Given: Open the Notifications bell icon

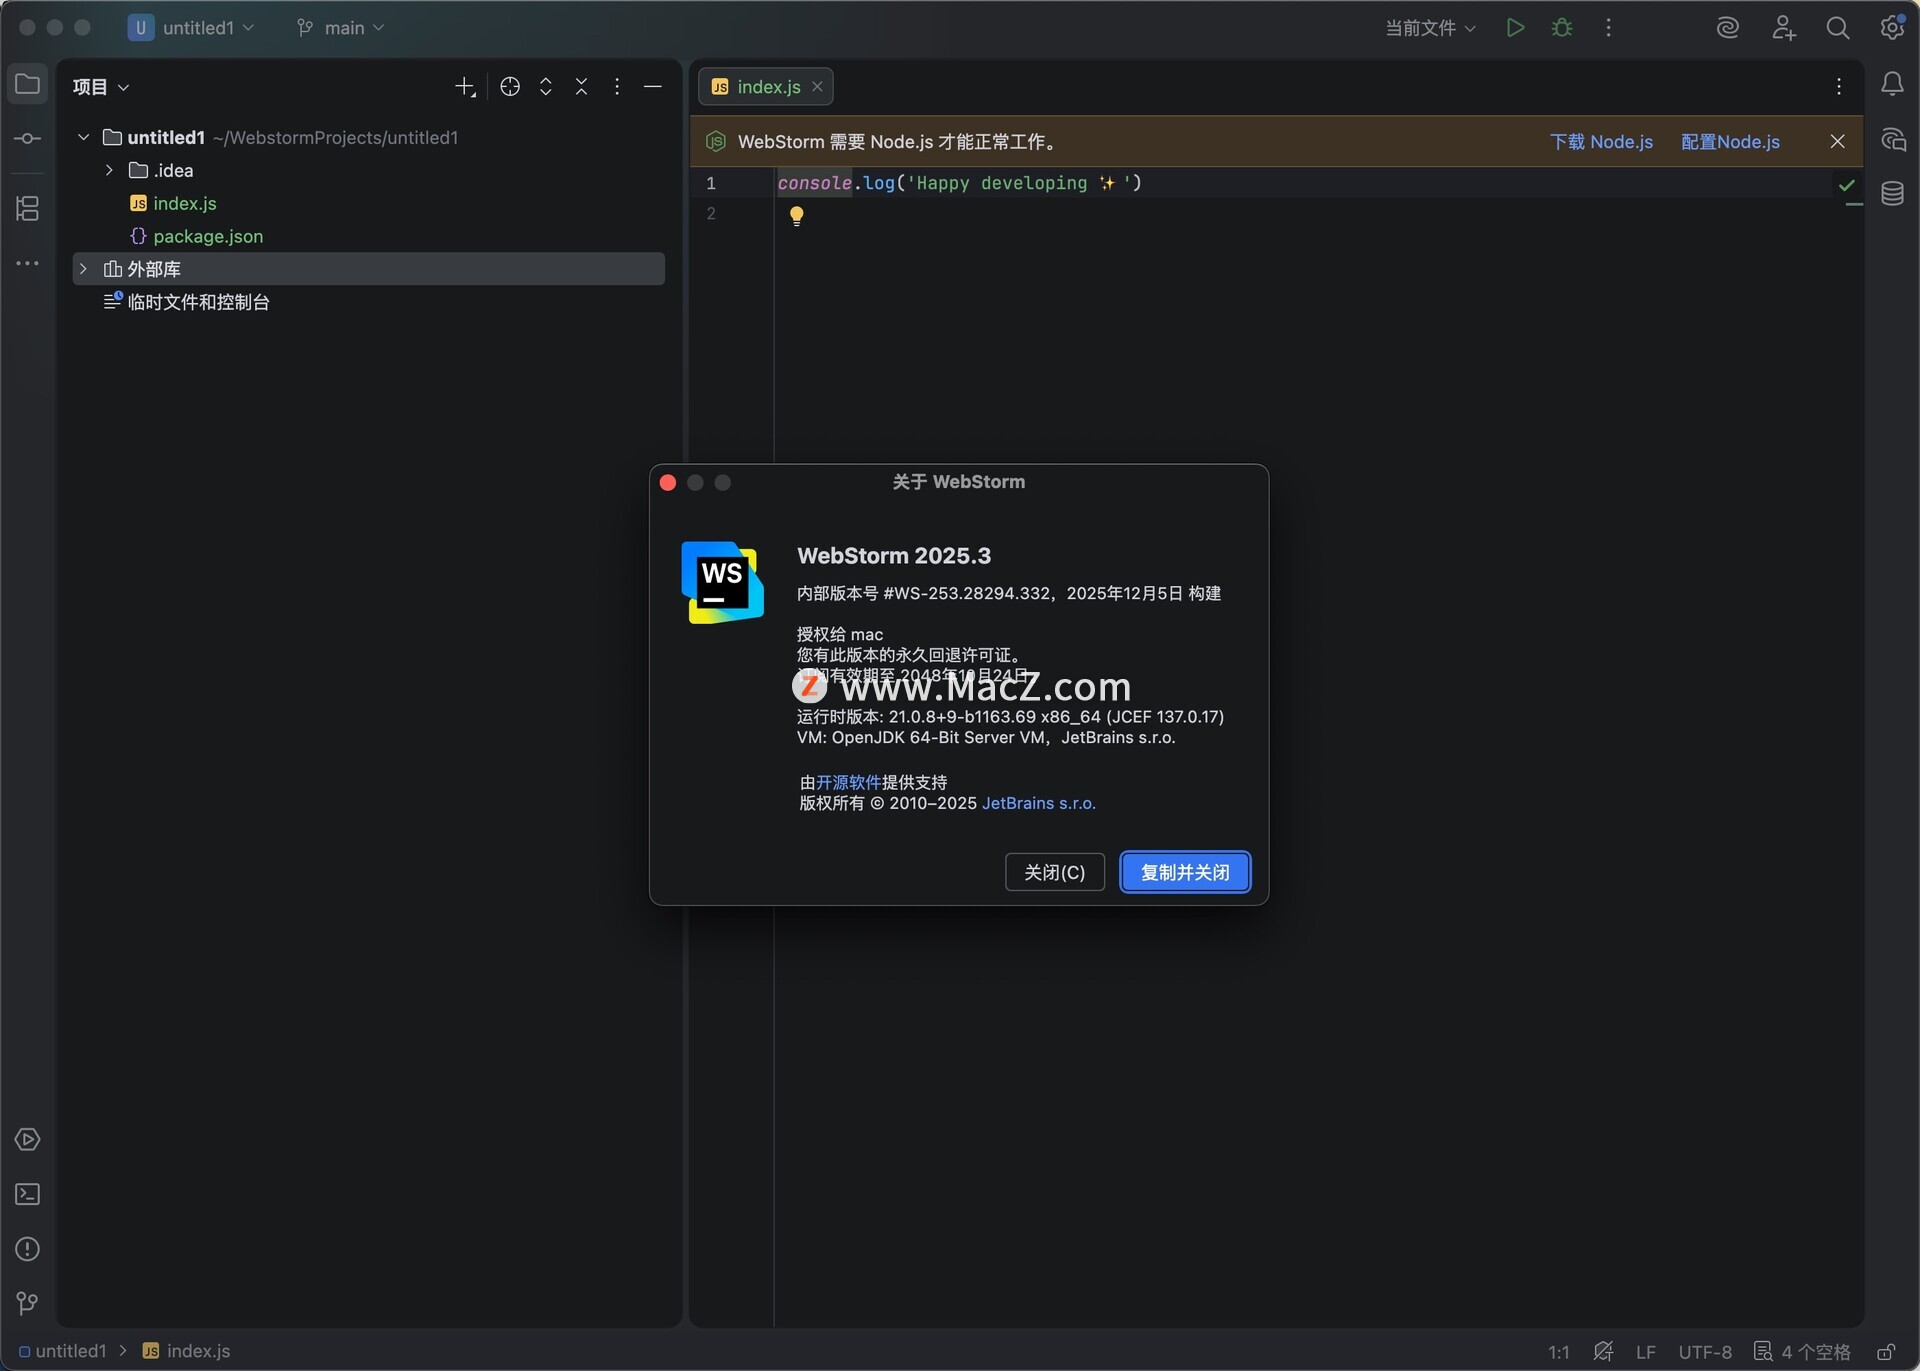Looking at the screenshot, I should click(x=1892, y=85).
